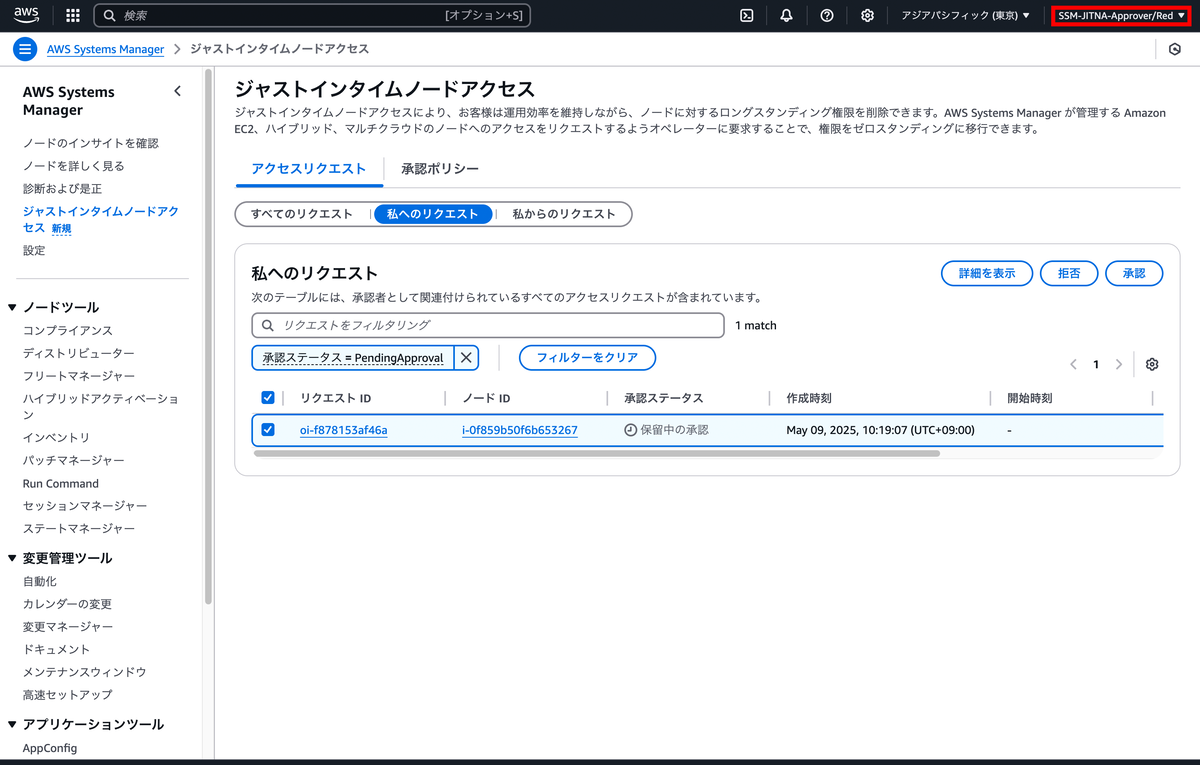Open 診断および是正 in sidebar
This screenshot has height=765, width=1200.
pos(62,189)
